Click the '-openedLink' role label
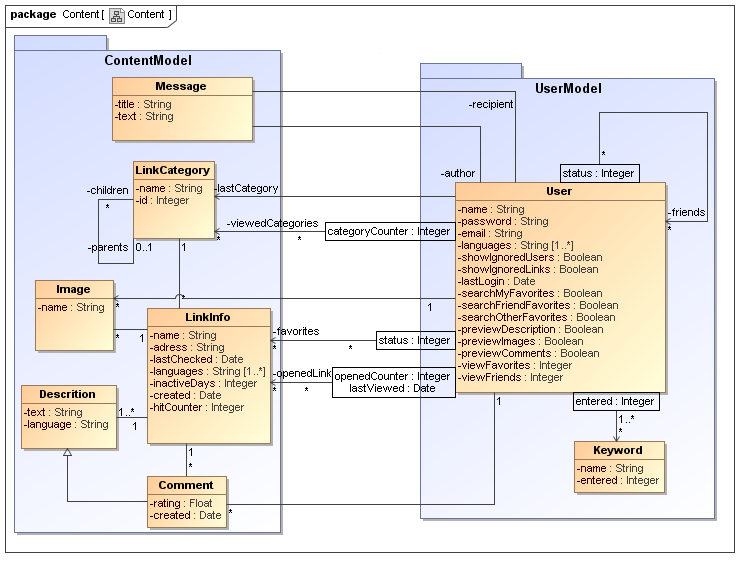Screen dimensions: 743x561 (x=302, y=373)
